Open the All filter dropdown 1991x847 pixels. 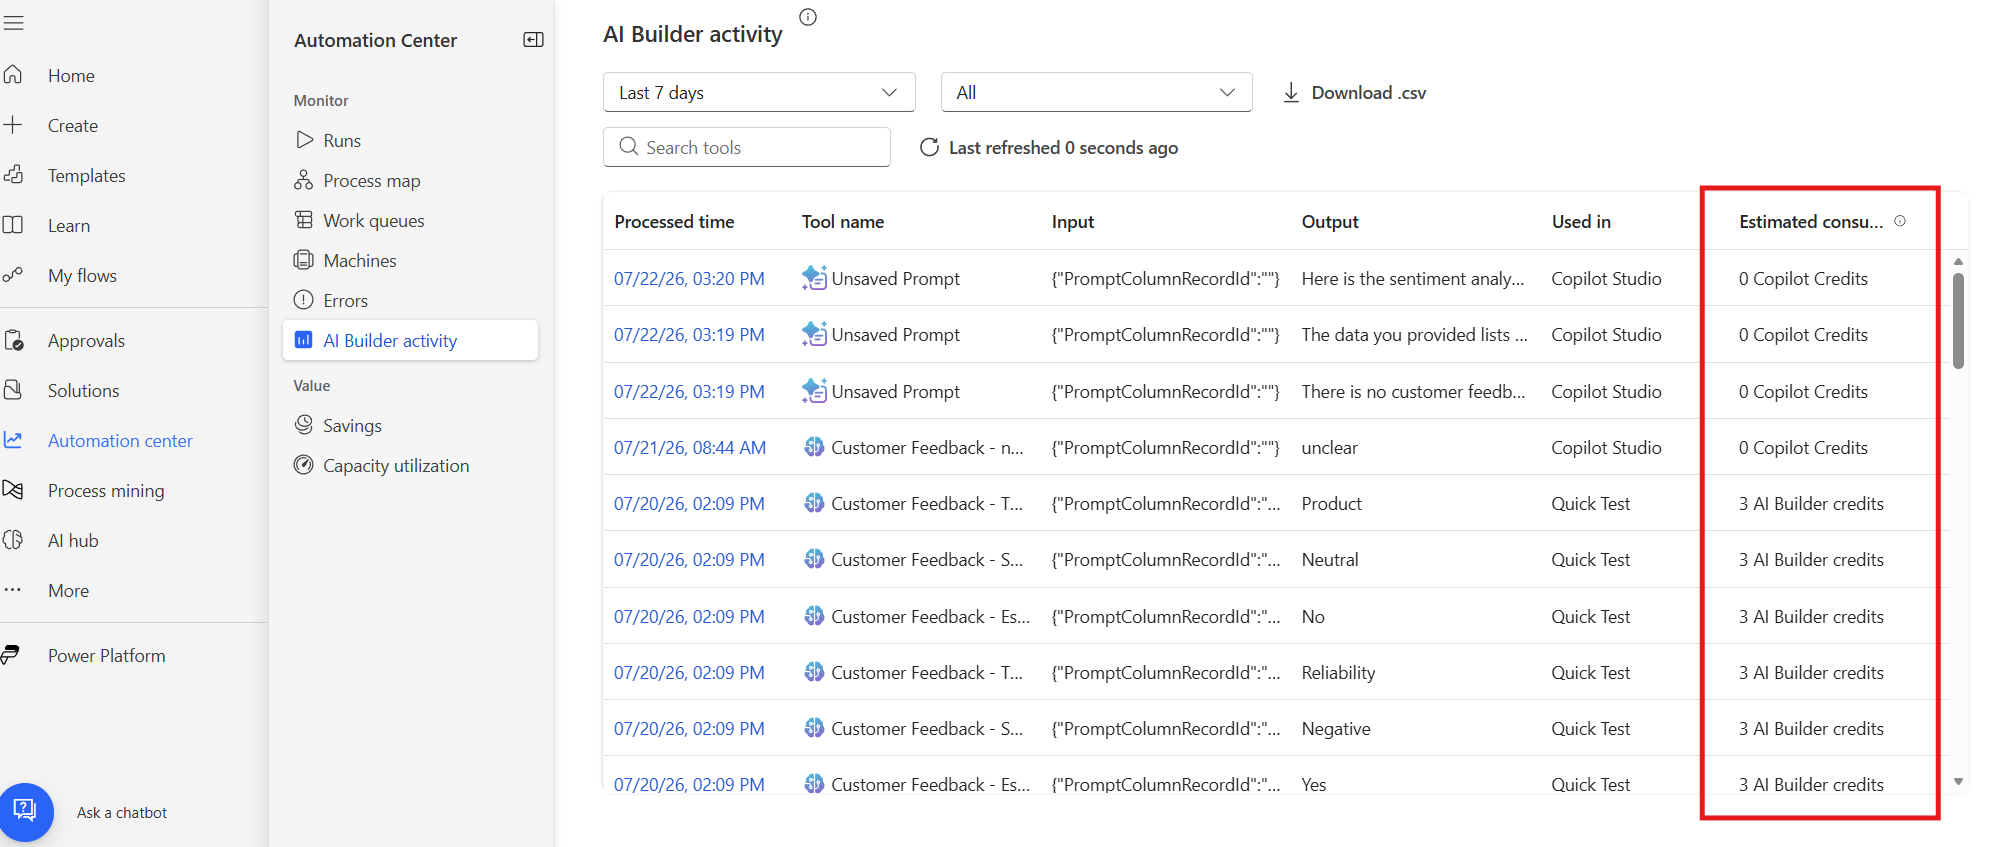(x=1096, y=92)
